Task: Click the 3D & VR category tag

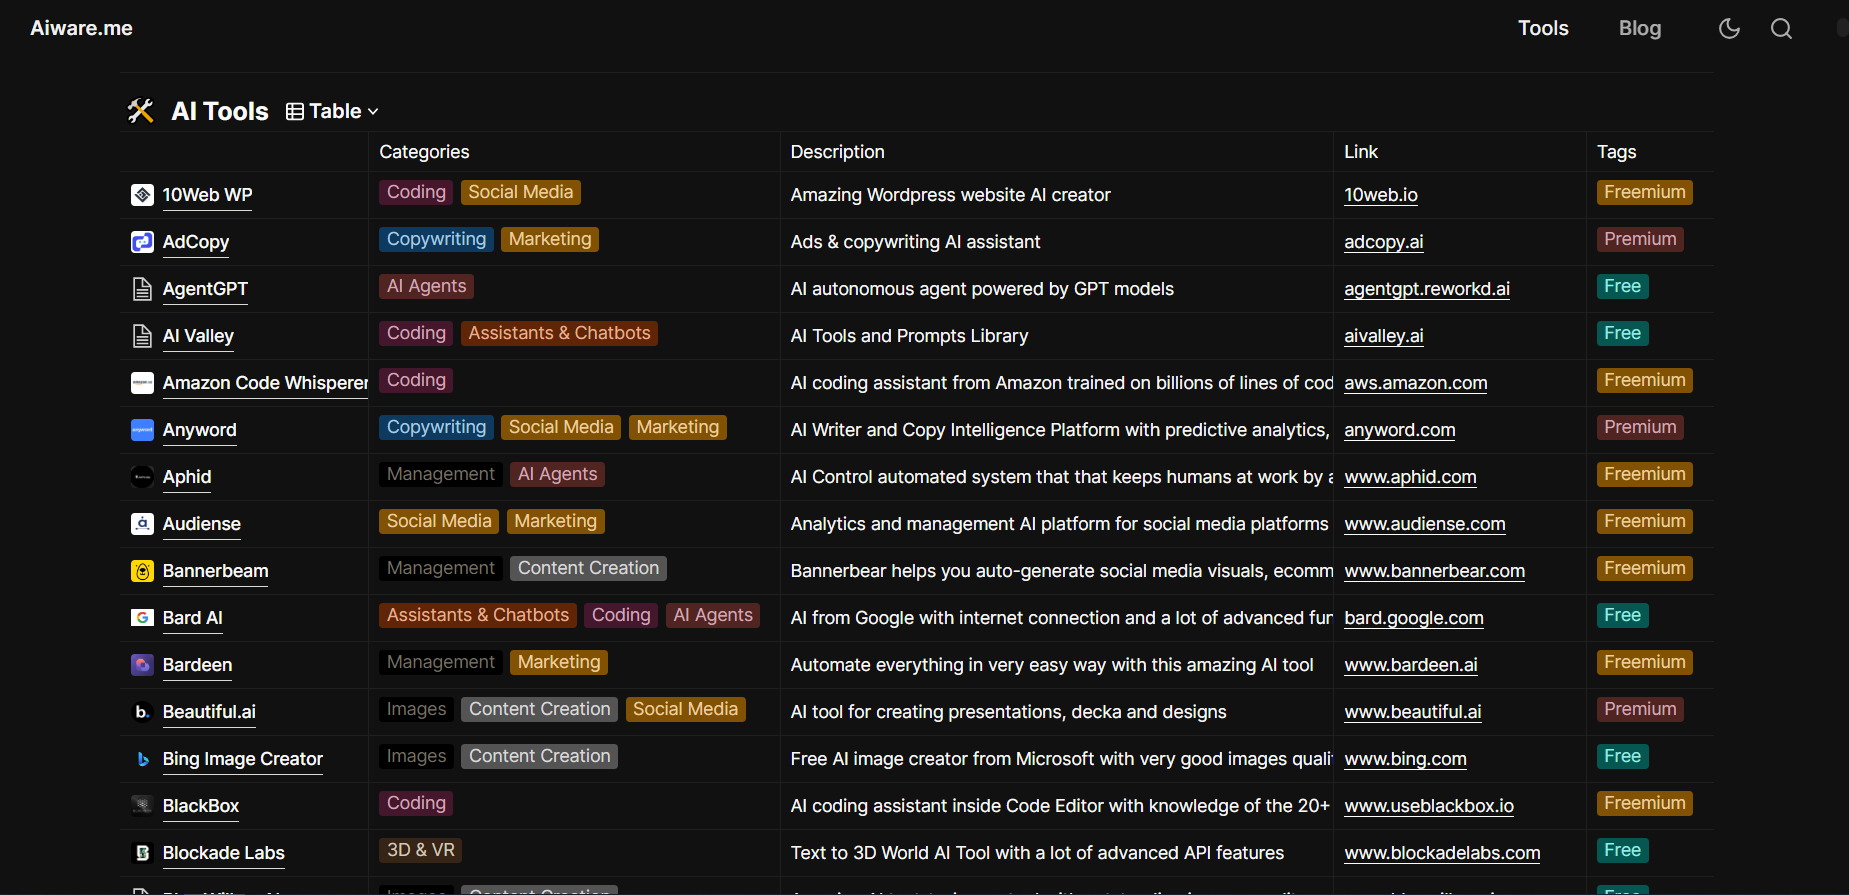Action: coord(420,850)
